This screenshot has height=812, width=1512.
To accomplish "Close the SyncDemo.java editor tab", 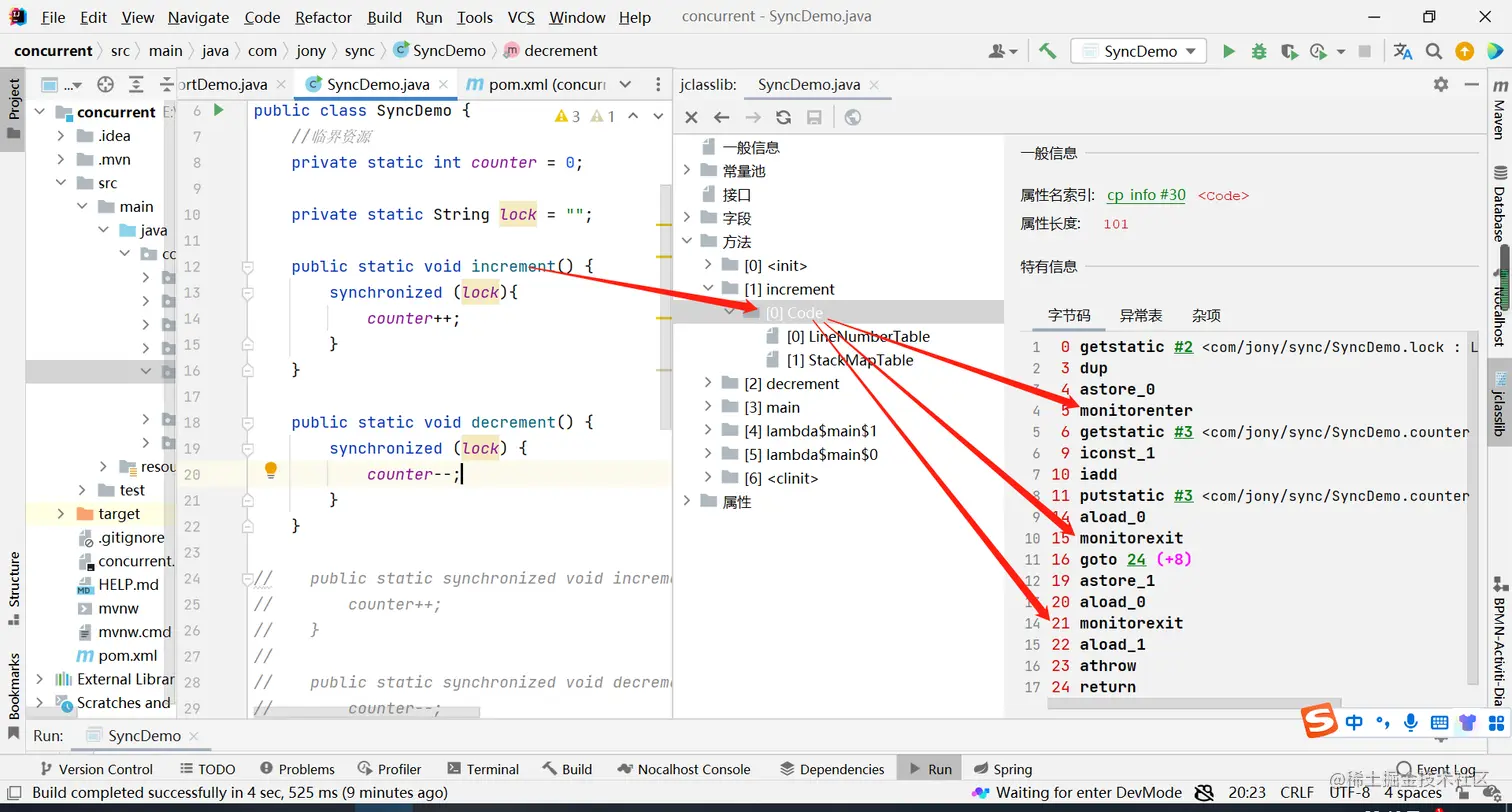I will [444, 85].
